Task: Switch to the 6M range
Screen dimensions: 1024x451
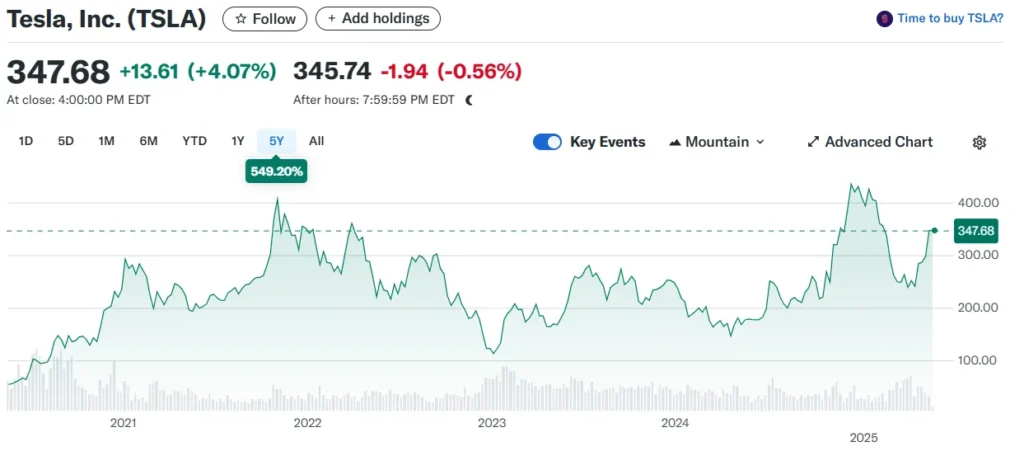Action: point(148,141)
